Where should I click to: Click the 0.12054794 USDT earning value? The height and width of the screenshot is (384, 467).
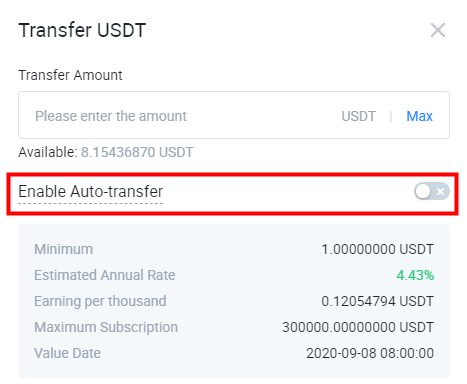[377, 301]
